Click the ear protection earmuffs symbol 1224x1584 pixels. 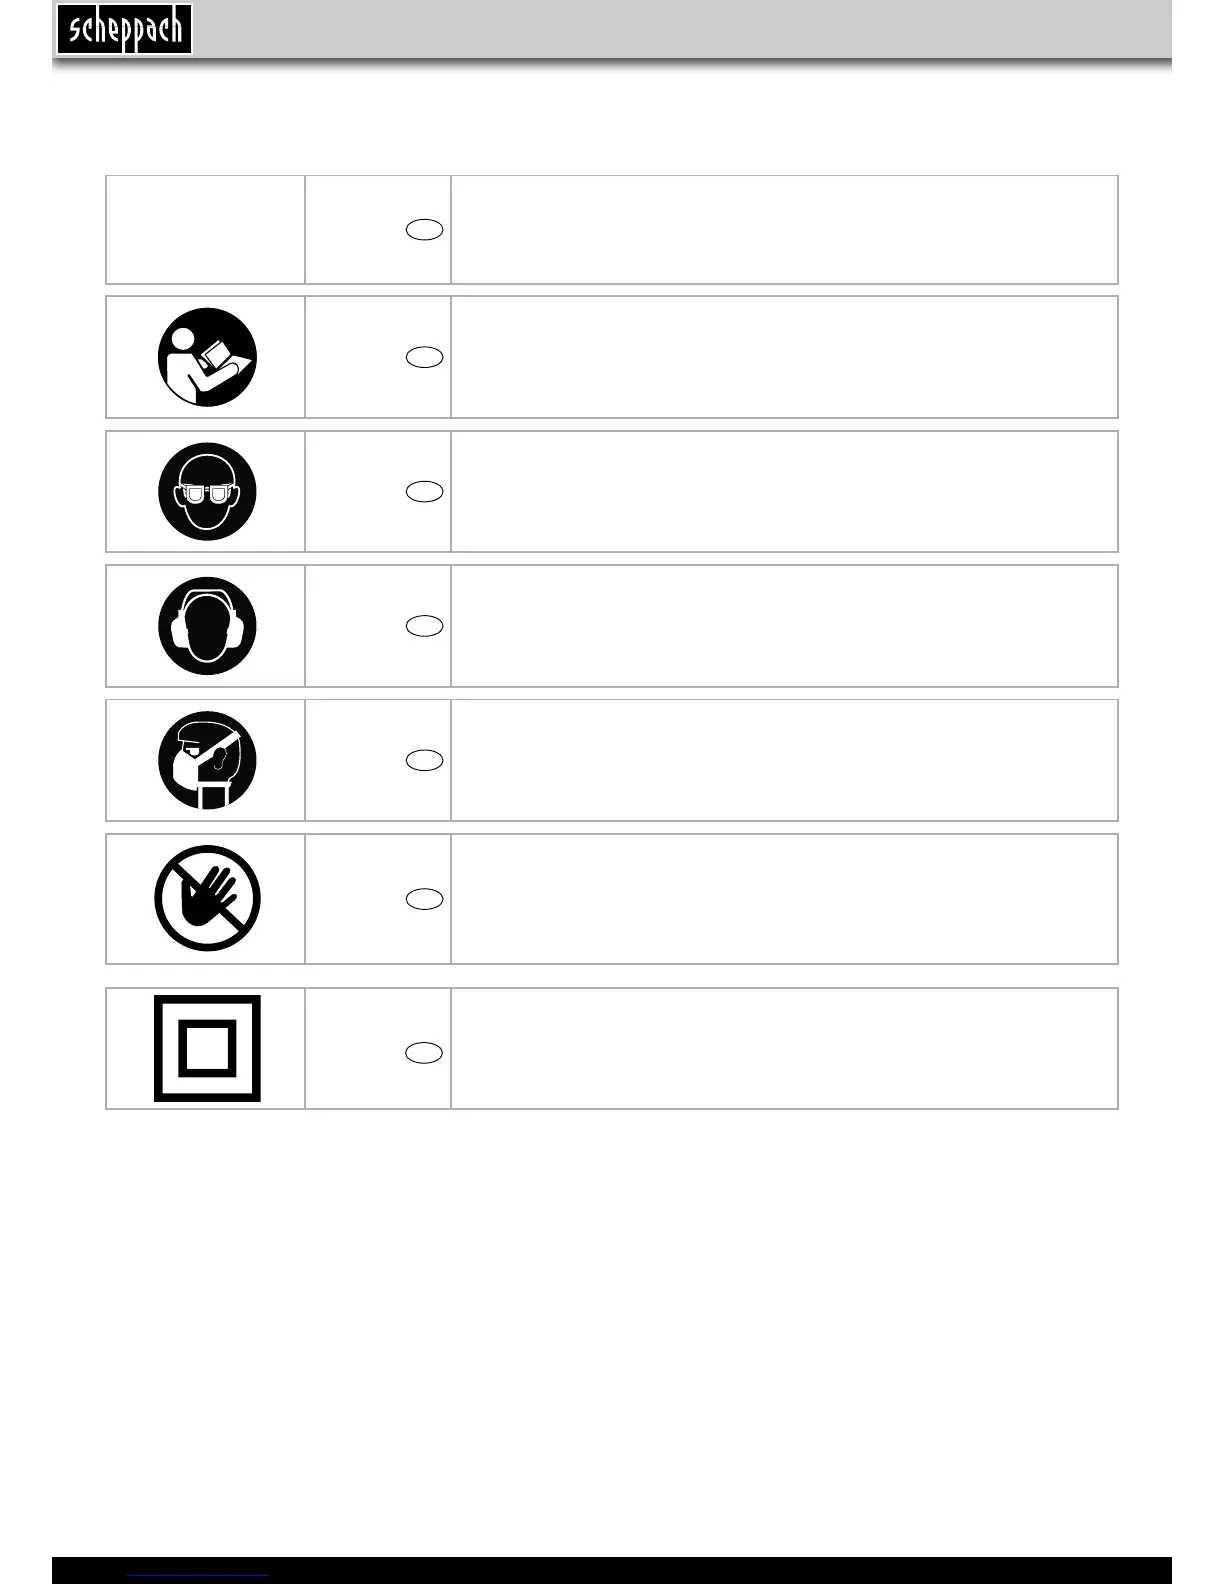pyautogui.click(x=207, y=626)
